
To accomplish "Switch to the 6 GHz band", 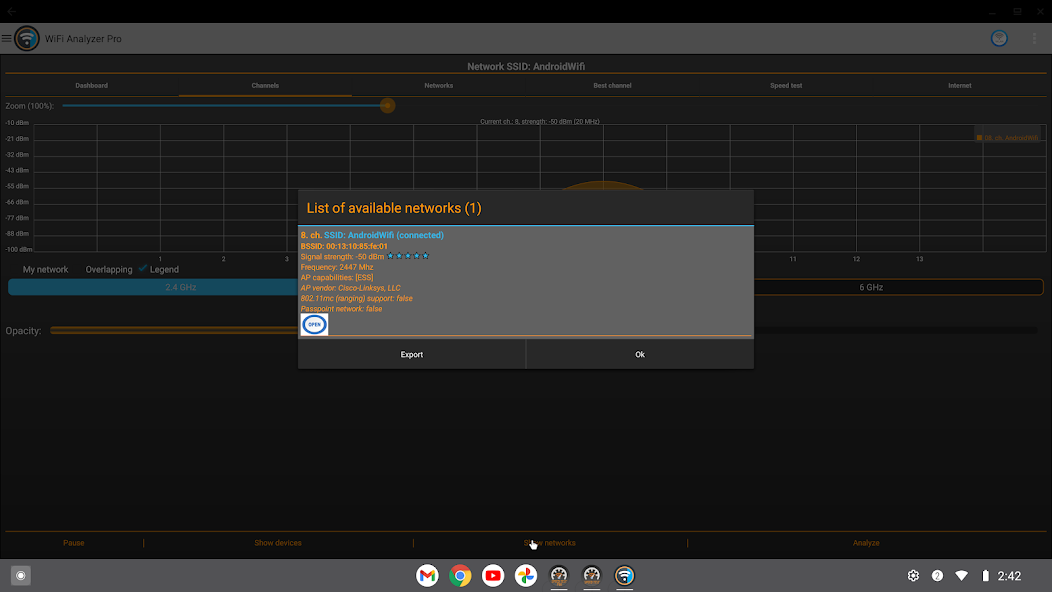I will [x=870, y=287].
